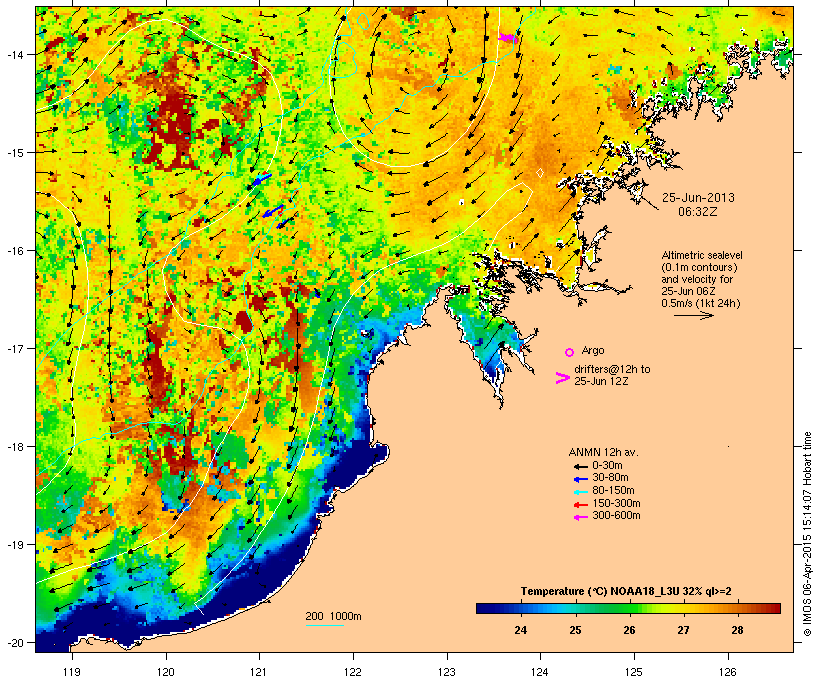Click the longitude axis label 120
Viewport: 820px width, 680px height.
166,672
